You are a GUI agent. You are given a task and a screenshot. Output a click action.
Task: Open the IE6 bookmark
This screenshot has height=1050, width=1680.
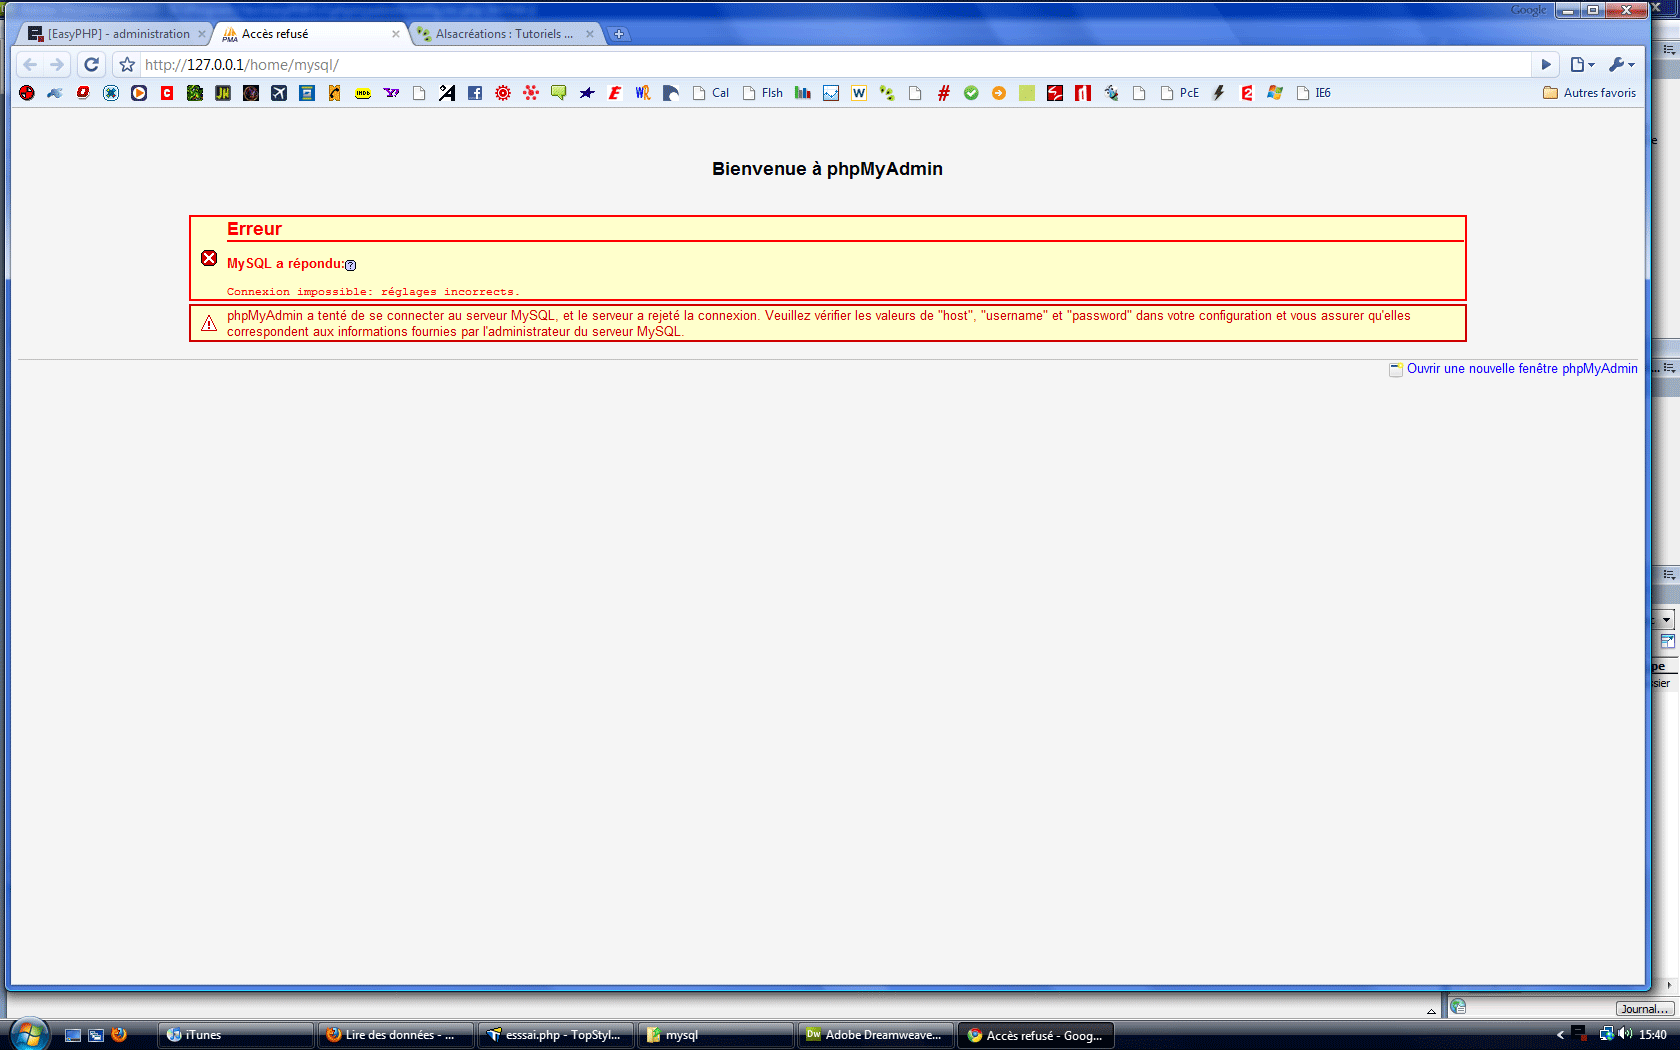click(1314, 93)
